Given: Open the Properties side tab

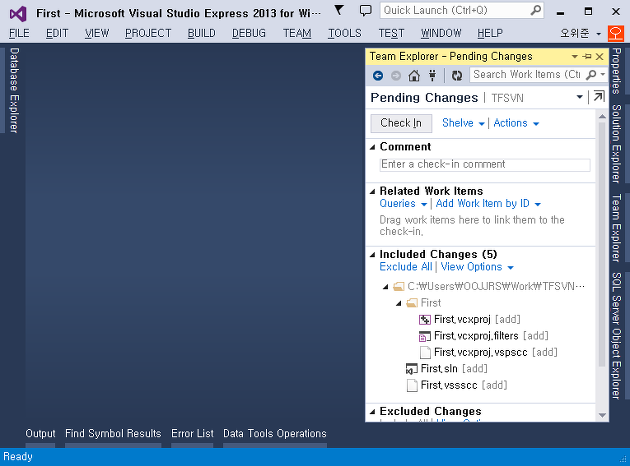Looking at the screenshot, I should [x=616, y=71].
